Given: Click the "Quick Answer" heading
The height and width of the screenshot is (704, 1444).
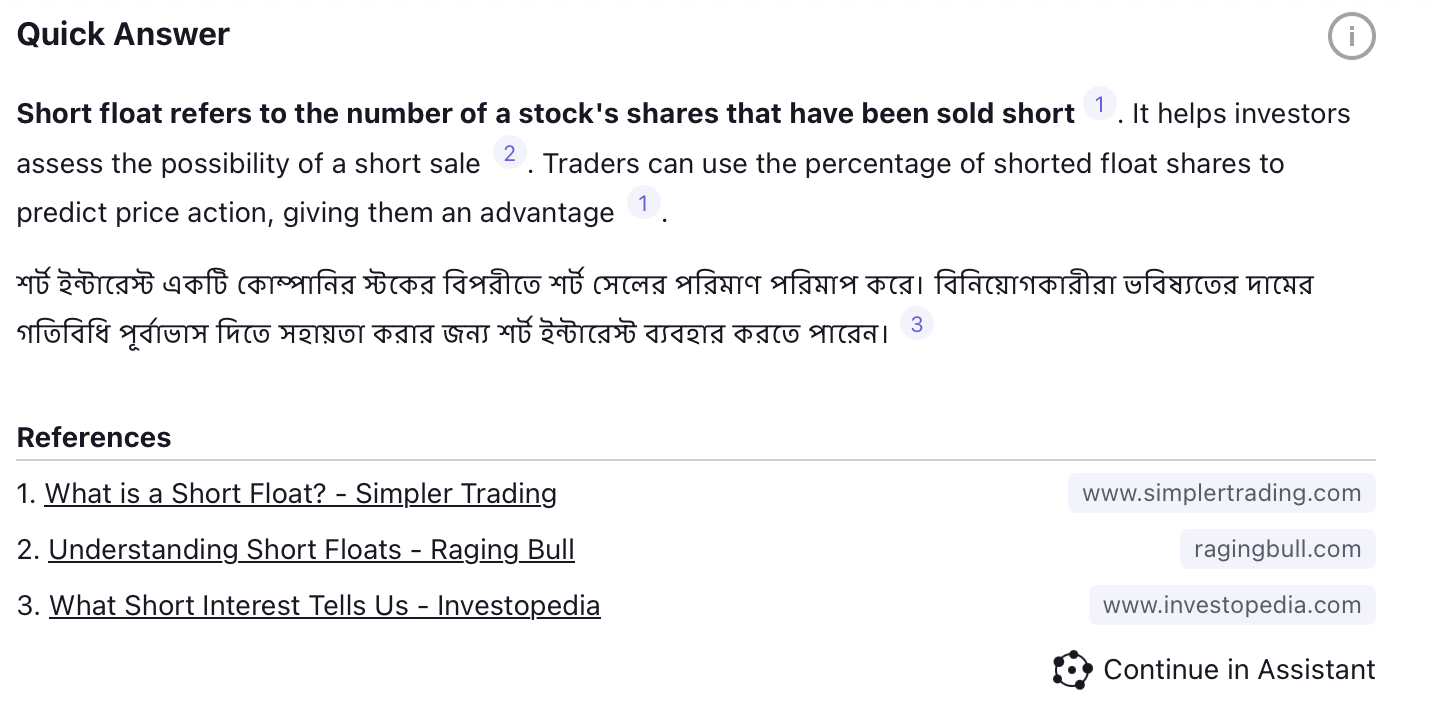Looking at the screenshot, I should click(123, 35).
